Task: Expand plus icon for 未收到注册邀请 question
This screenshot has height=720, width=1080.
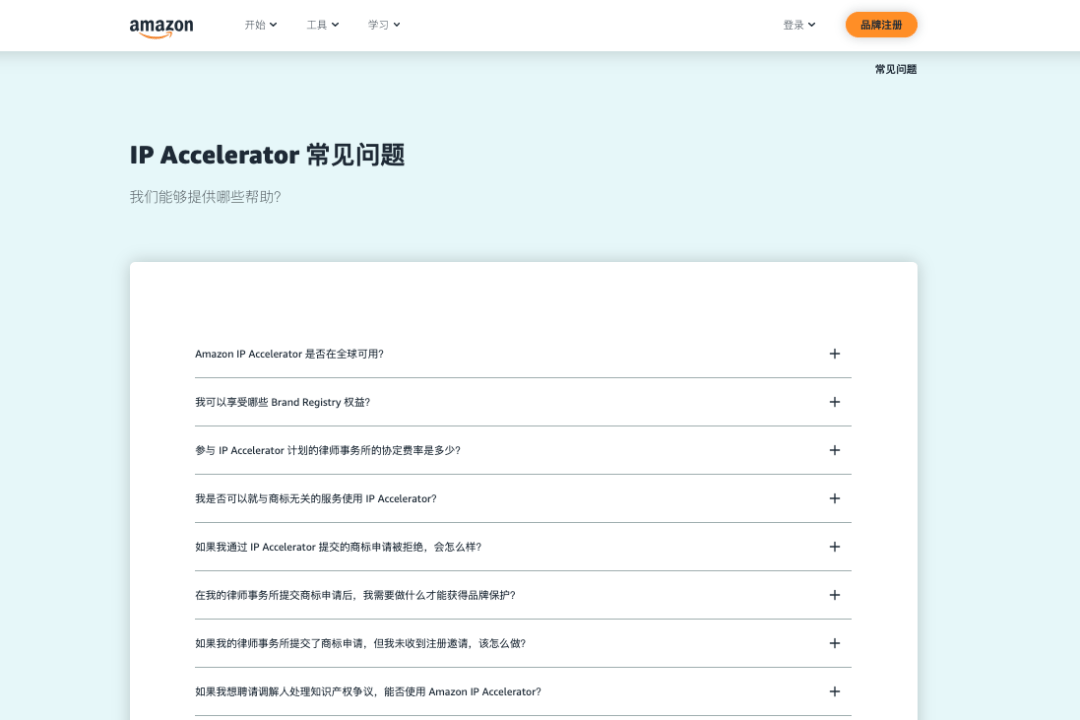Action: pos(834,643)
